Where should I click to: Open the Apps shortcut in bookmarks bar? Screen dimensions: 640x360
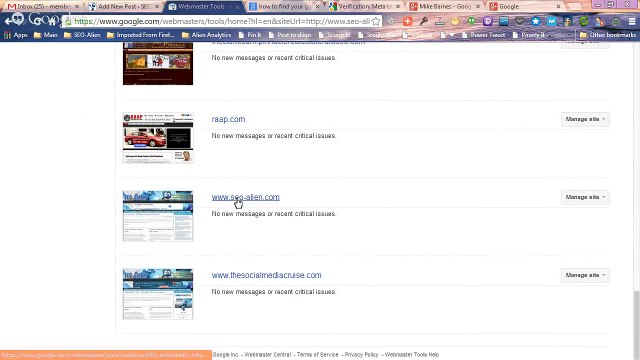(16, 35)
